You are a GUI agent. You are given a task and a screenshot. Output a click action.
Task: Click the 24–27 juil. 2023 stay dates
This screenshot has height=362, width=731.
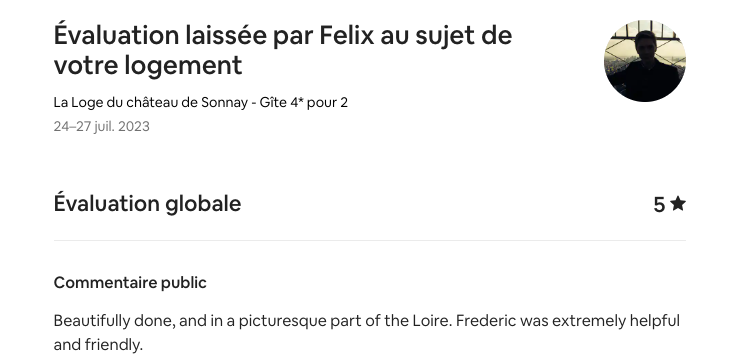(102, 126)
